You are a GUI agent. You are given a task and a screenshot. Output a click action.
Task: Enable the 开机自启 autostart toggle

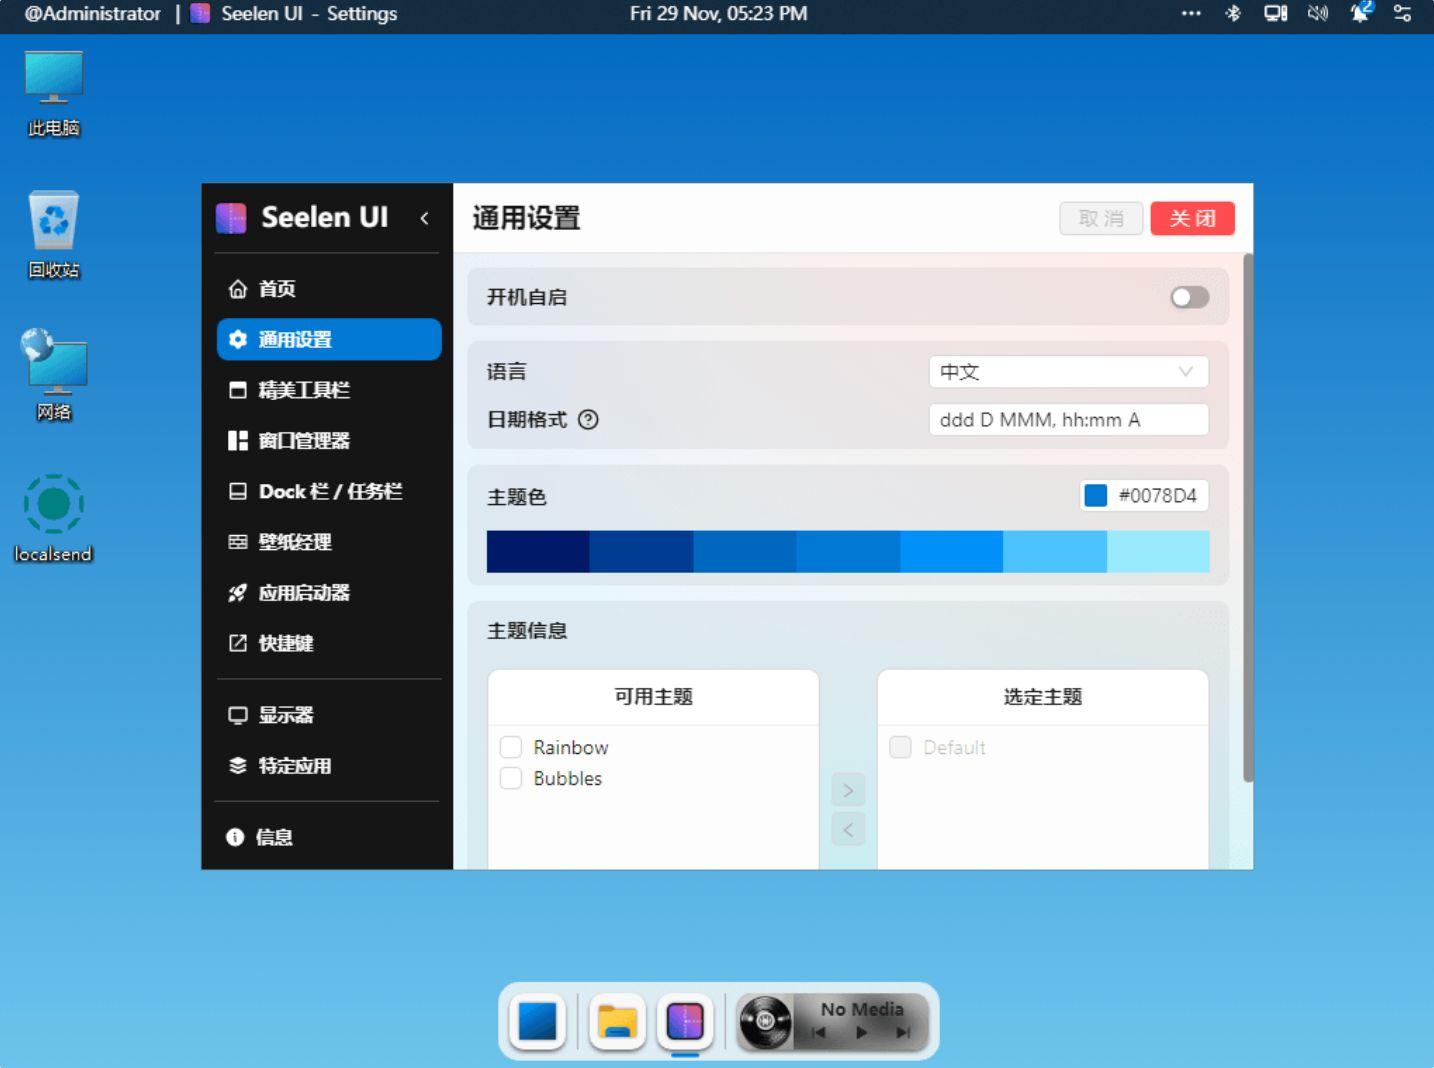[x=1188, y=297]
